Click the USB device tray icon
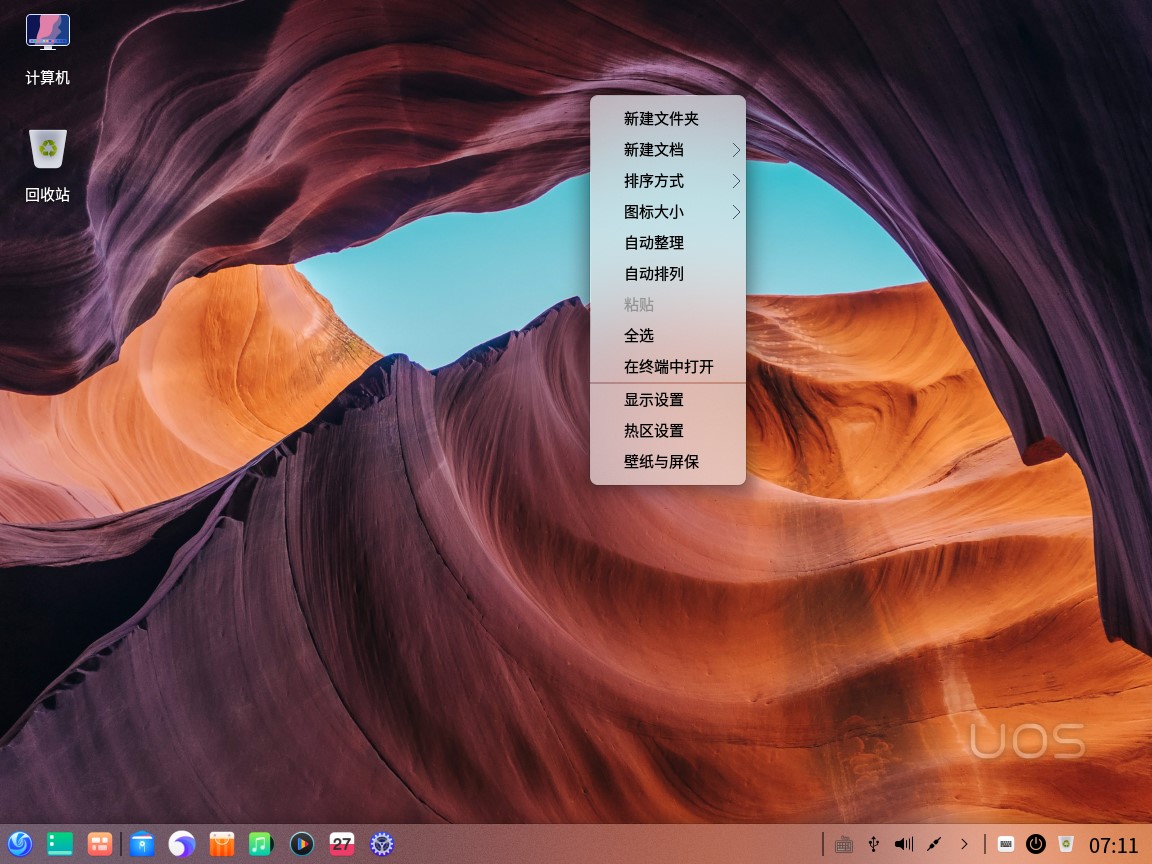The width and height of the screenshot is (1152, 864). pos(874,844)
